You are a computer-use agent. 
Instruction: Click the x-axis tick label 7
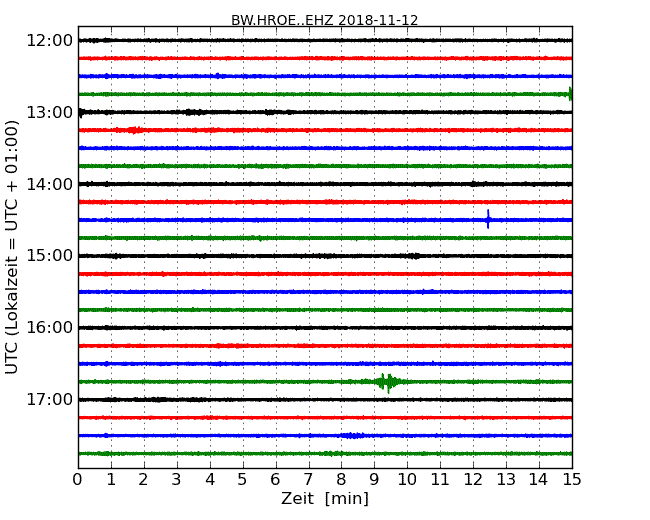[308, 479]
